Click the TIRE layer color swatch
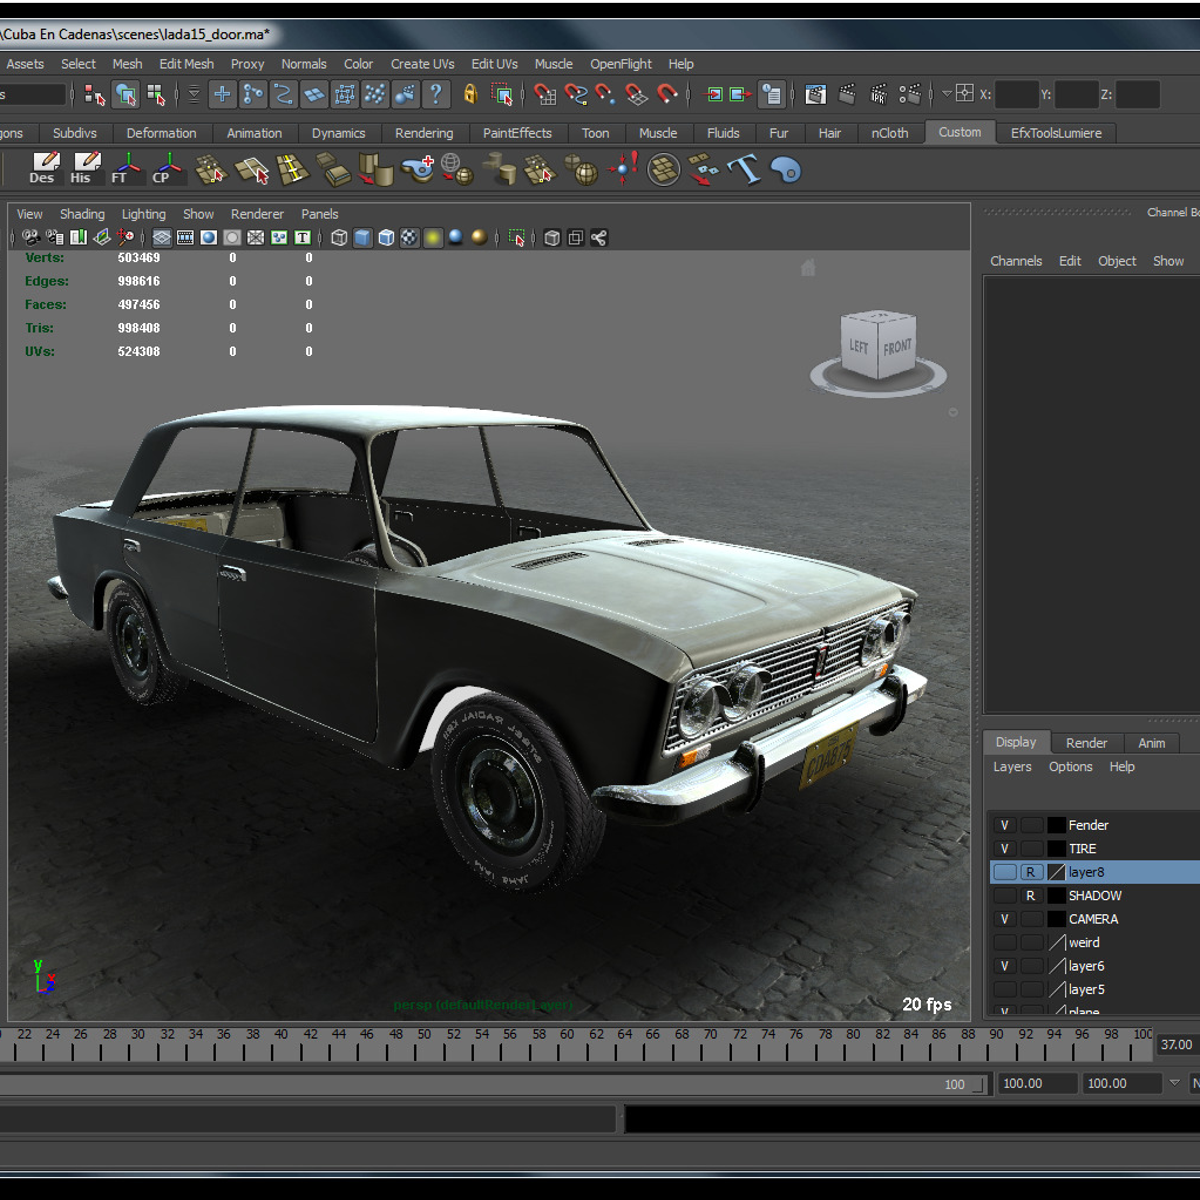 (1055, 848)
